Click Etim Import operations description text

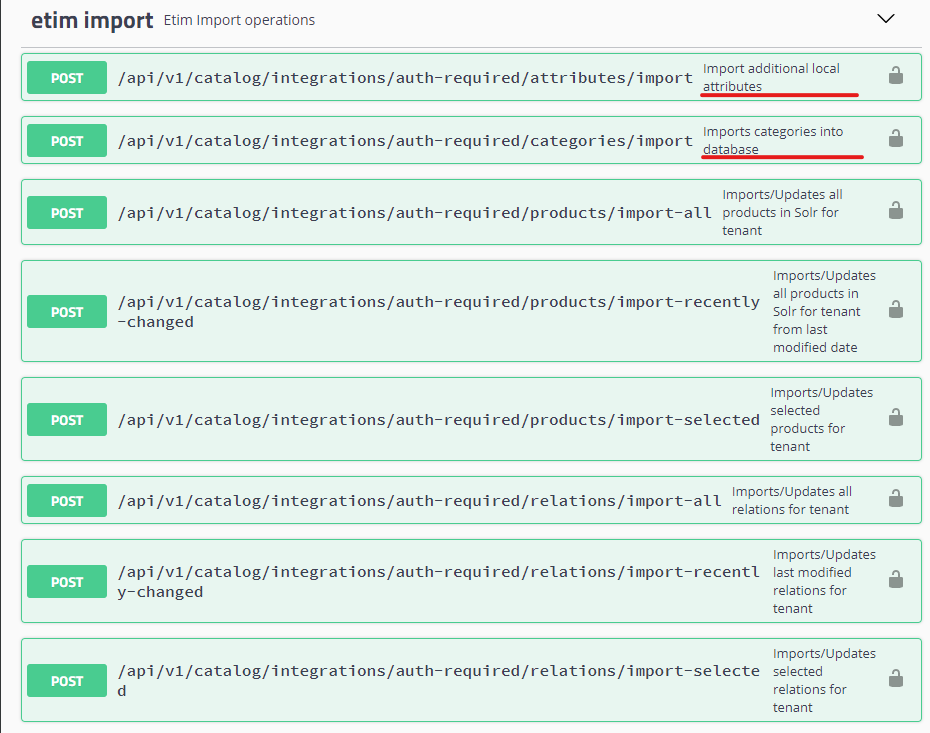(x=239, y=20)
